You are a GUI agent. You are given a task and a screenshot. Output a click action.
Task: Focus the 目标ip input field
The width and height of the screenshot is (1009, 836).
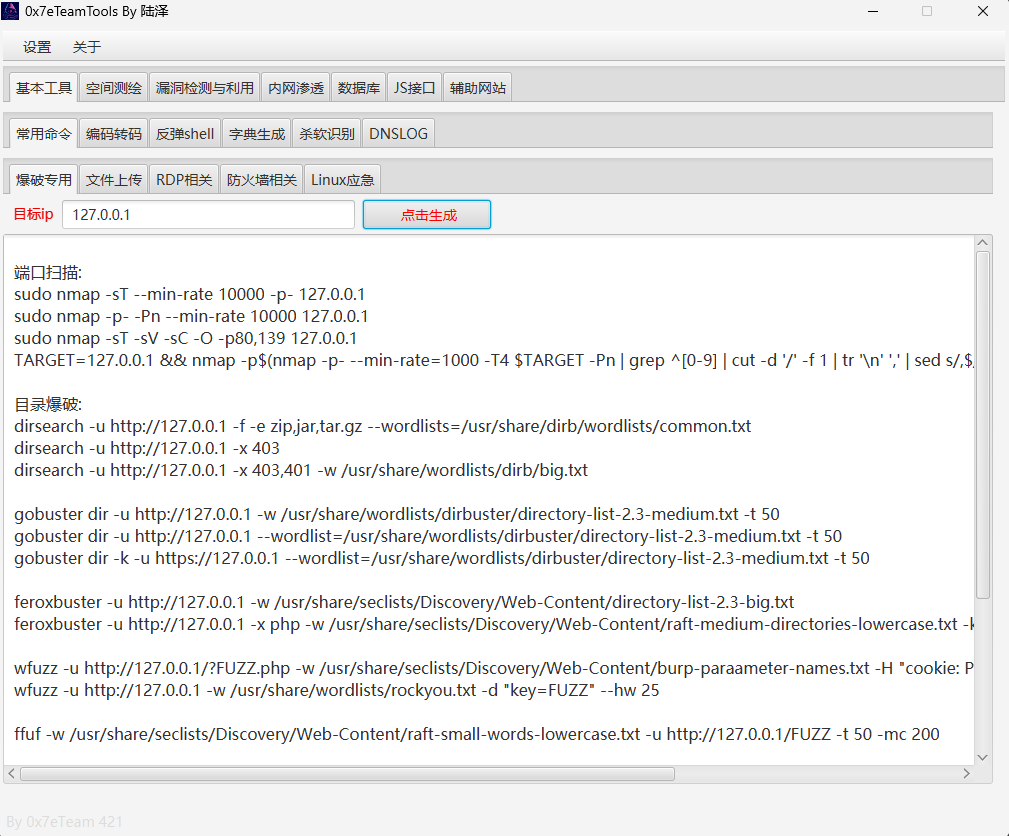[x=208, y=215]
